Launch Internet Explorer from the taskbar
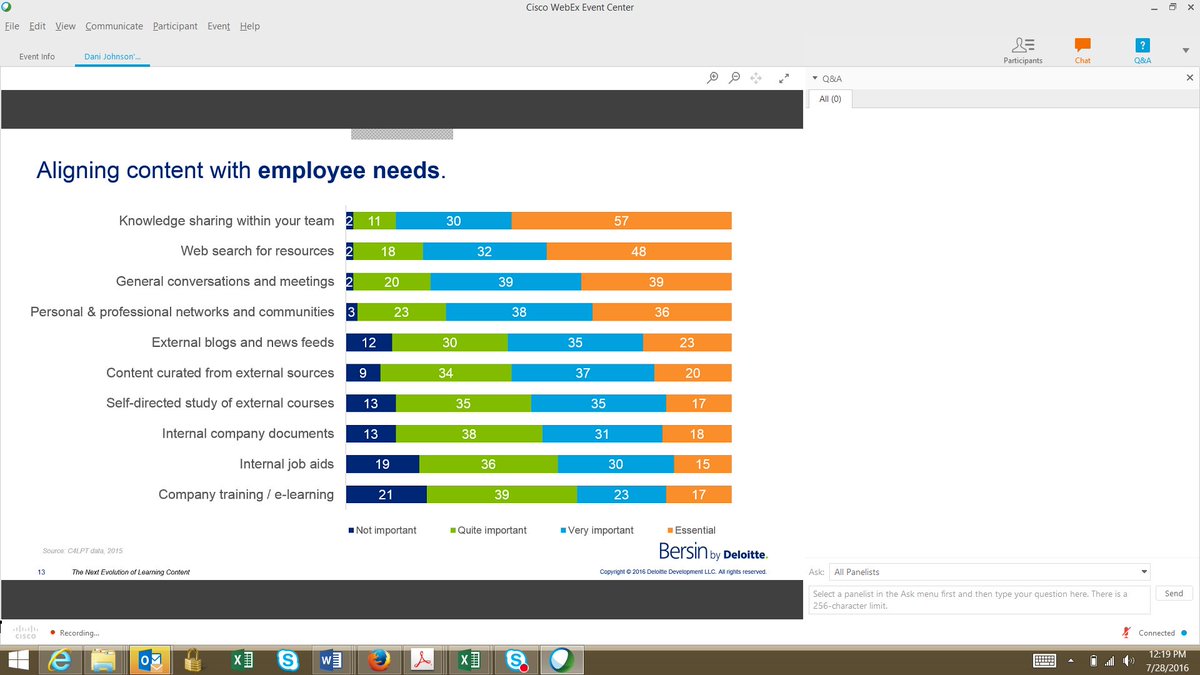This screenshot has height=675, width=1200. (61, 660)
